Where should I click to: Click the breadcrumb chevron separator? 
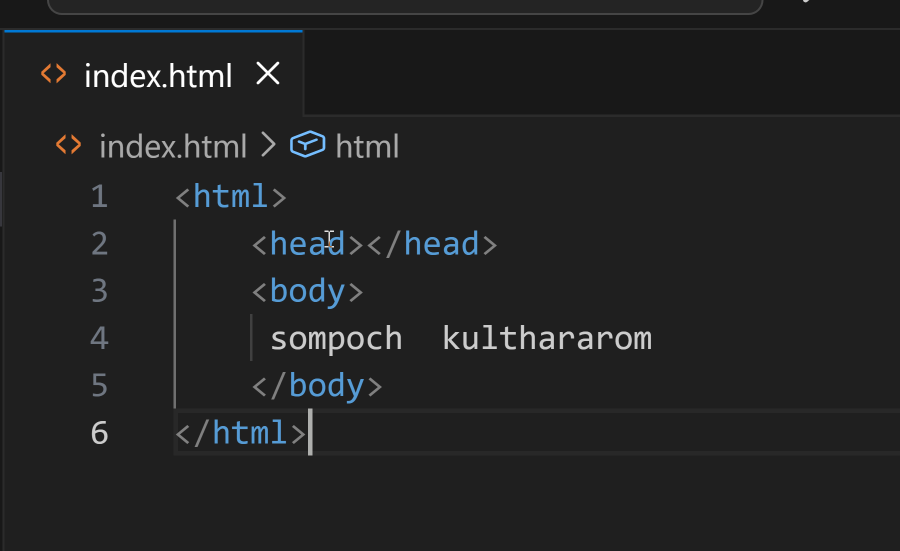pos(267,146)
